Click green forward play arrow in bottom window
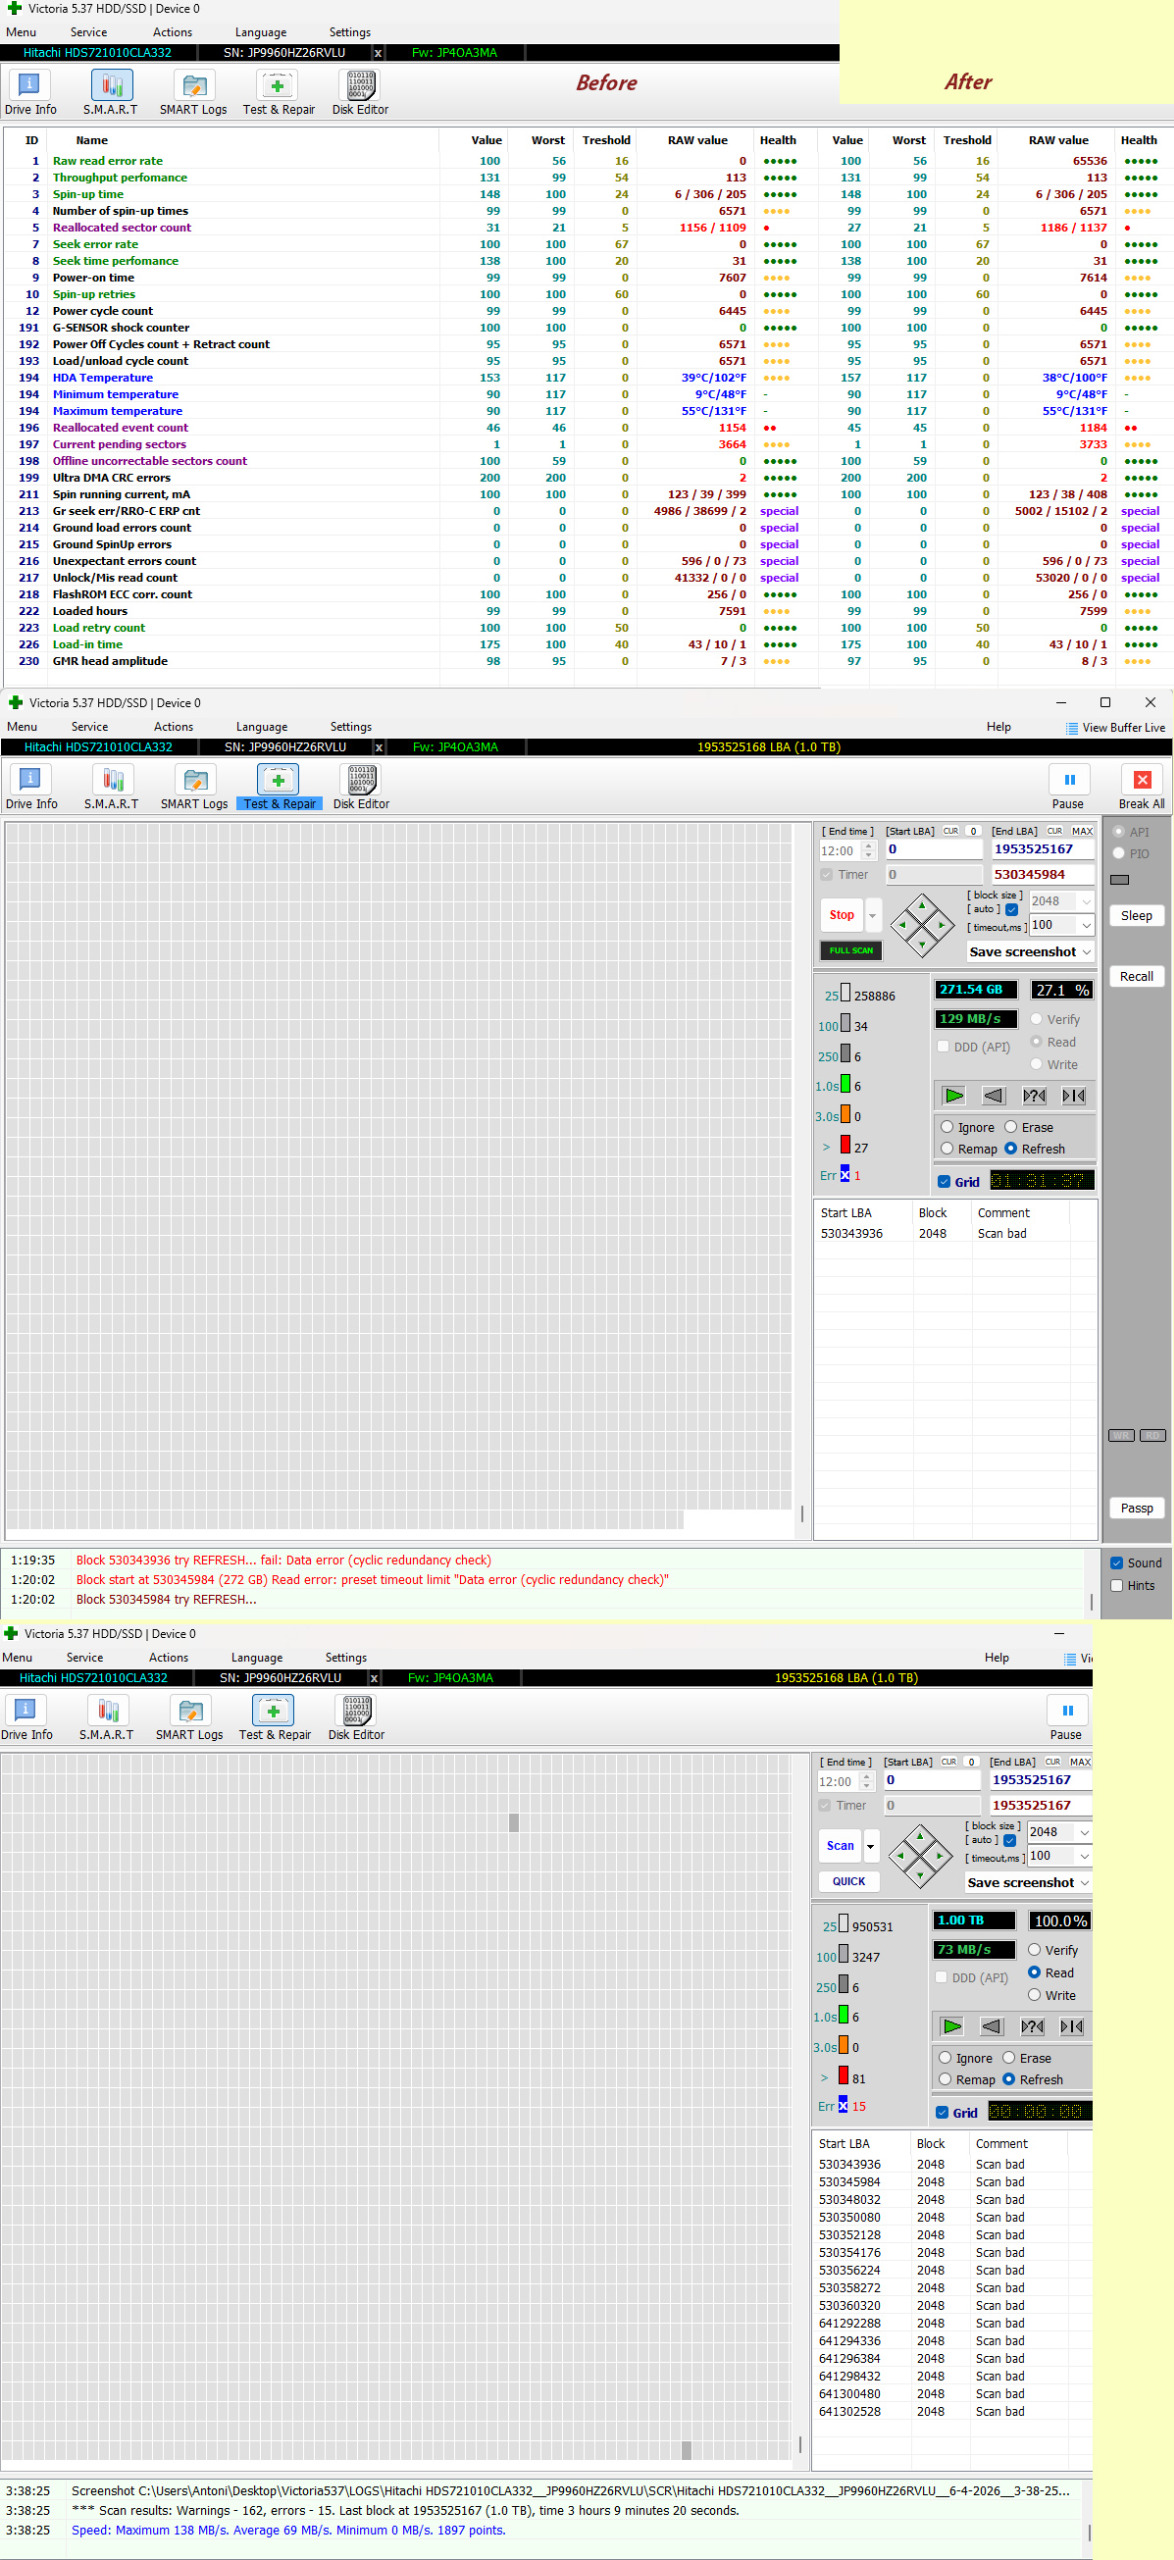 [x=952, y=2026]
